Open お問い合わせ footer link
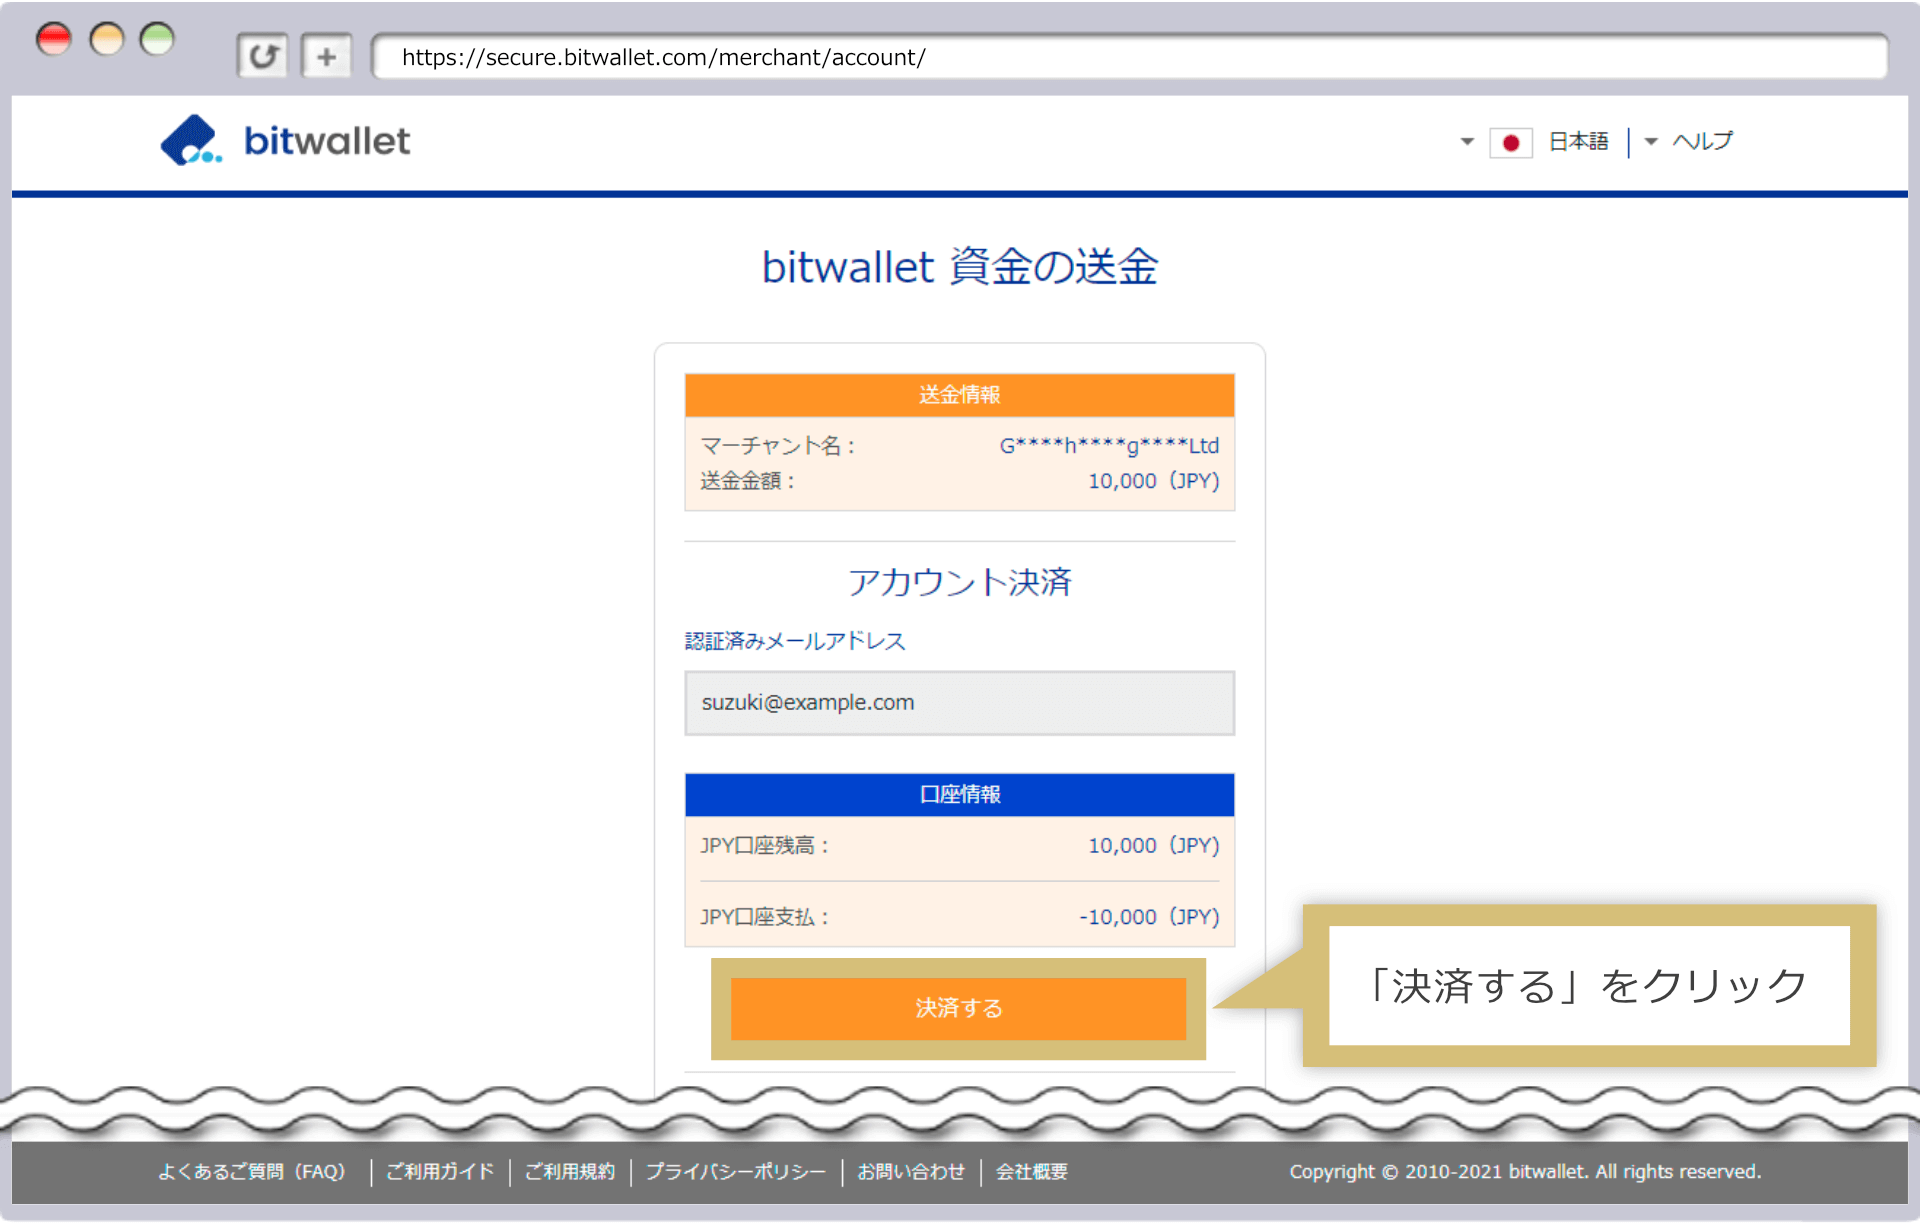 point(911,1171)
